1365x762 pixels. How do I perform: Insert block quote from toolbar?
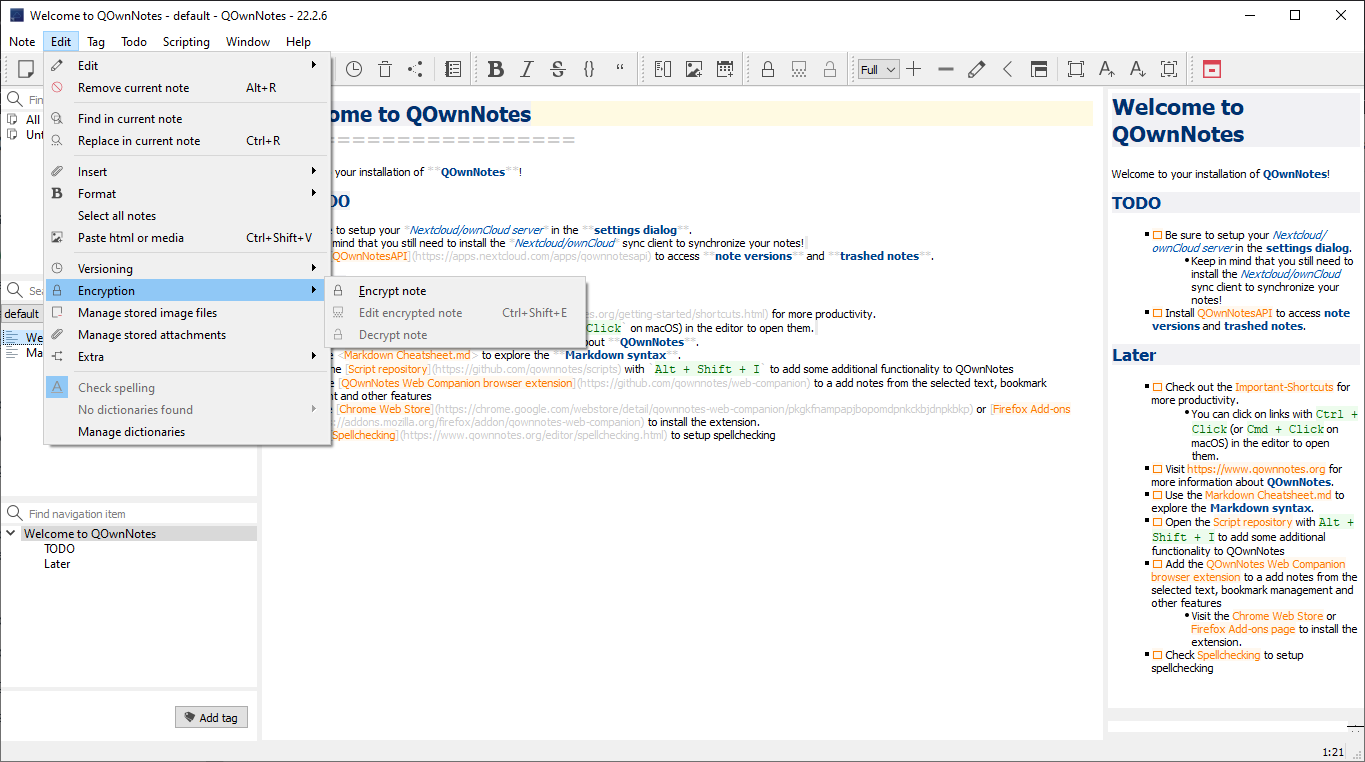620,69
